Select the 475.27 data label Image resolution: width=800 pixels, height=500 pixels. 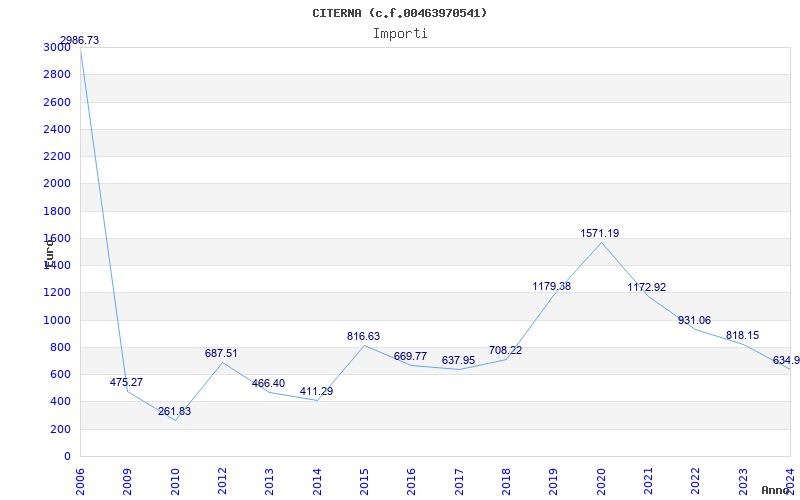[126, 382]
